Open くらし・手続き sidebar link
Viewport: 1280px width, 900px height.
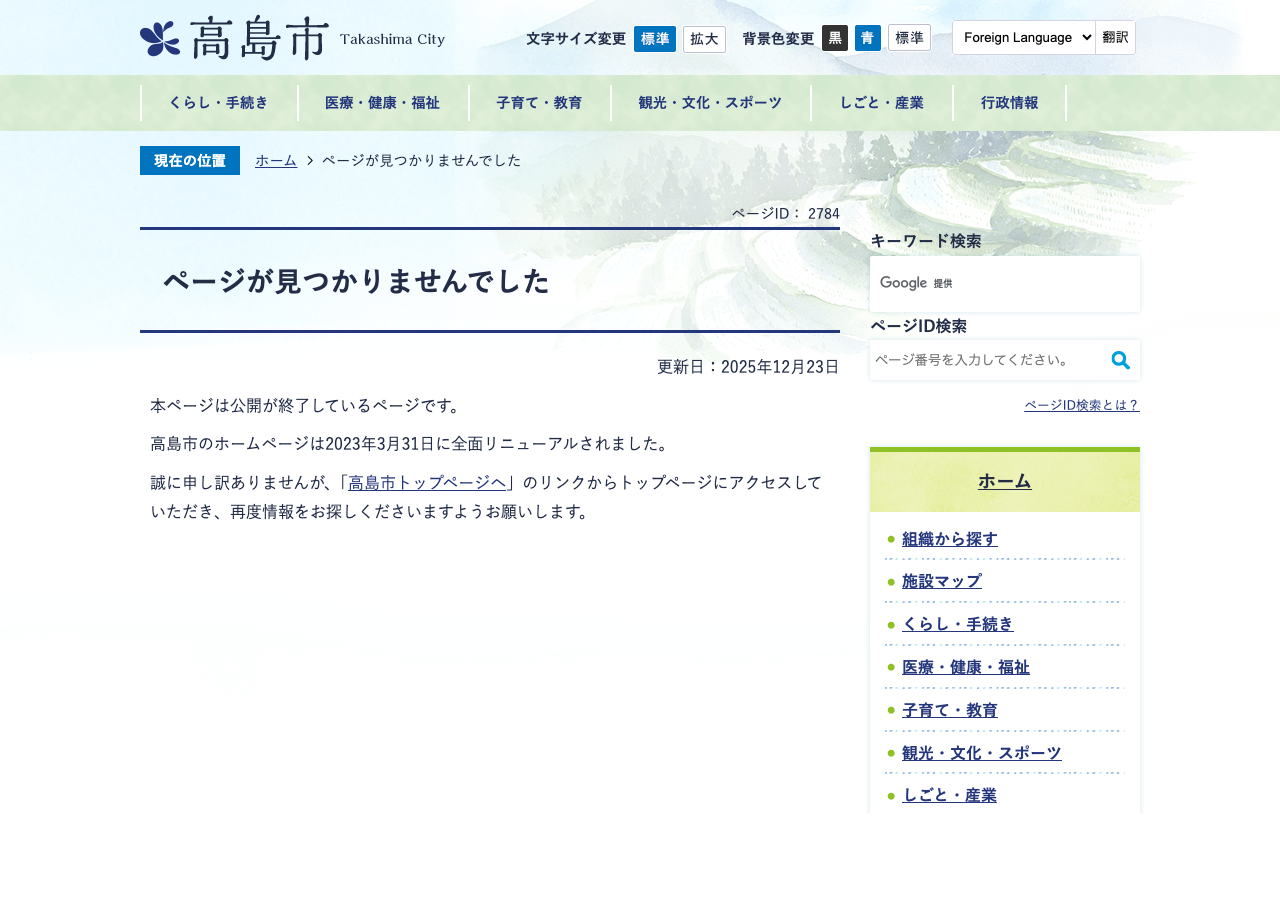(x=958, y=624)
